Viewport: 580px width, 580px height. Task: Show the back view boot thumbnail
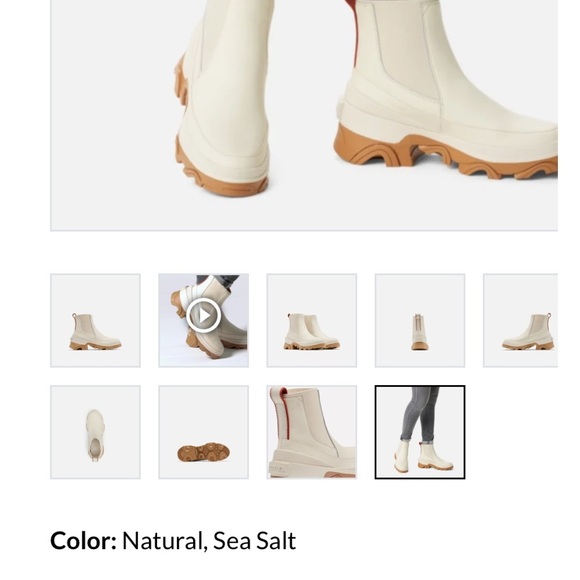click(x=420, y=320)
